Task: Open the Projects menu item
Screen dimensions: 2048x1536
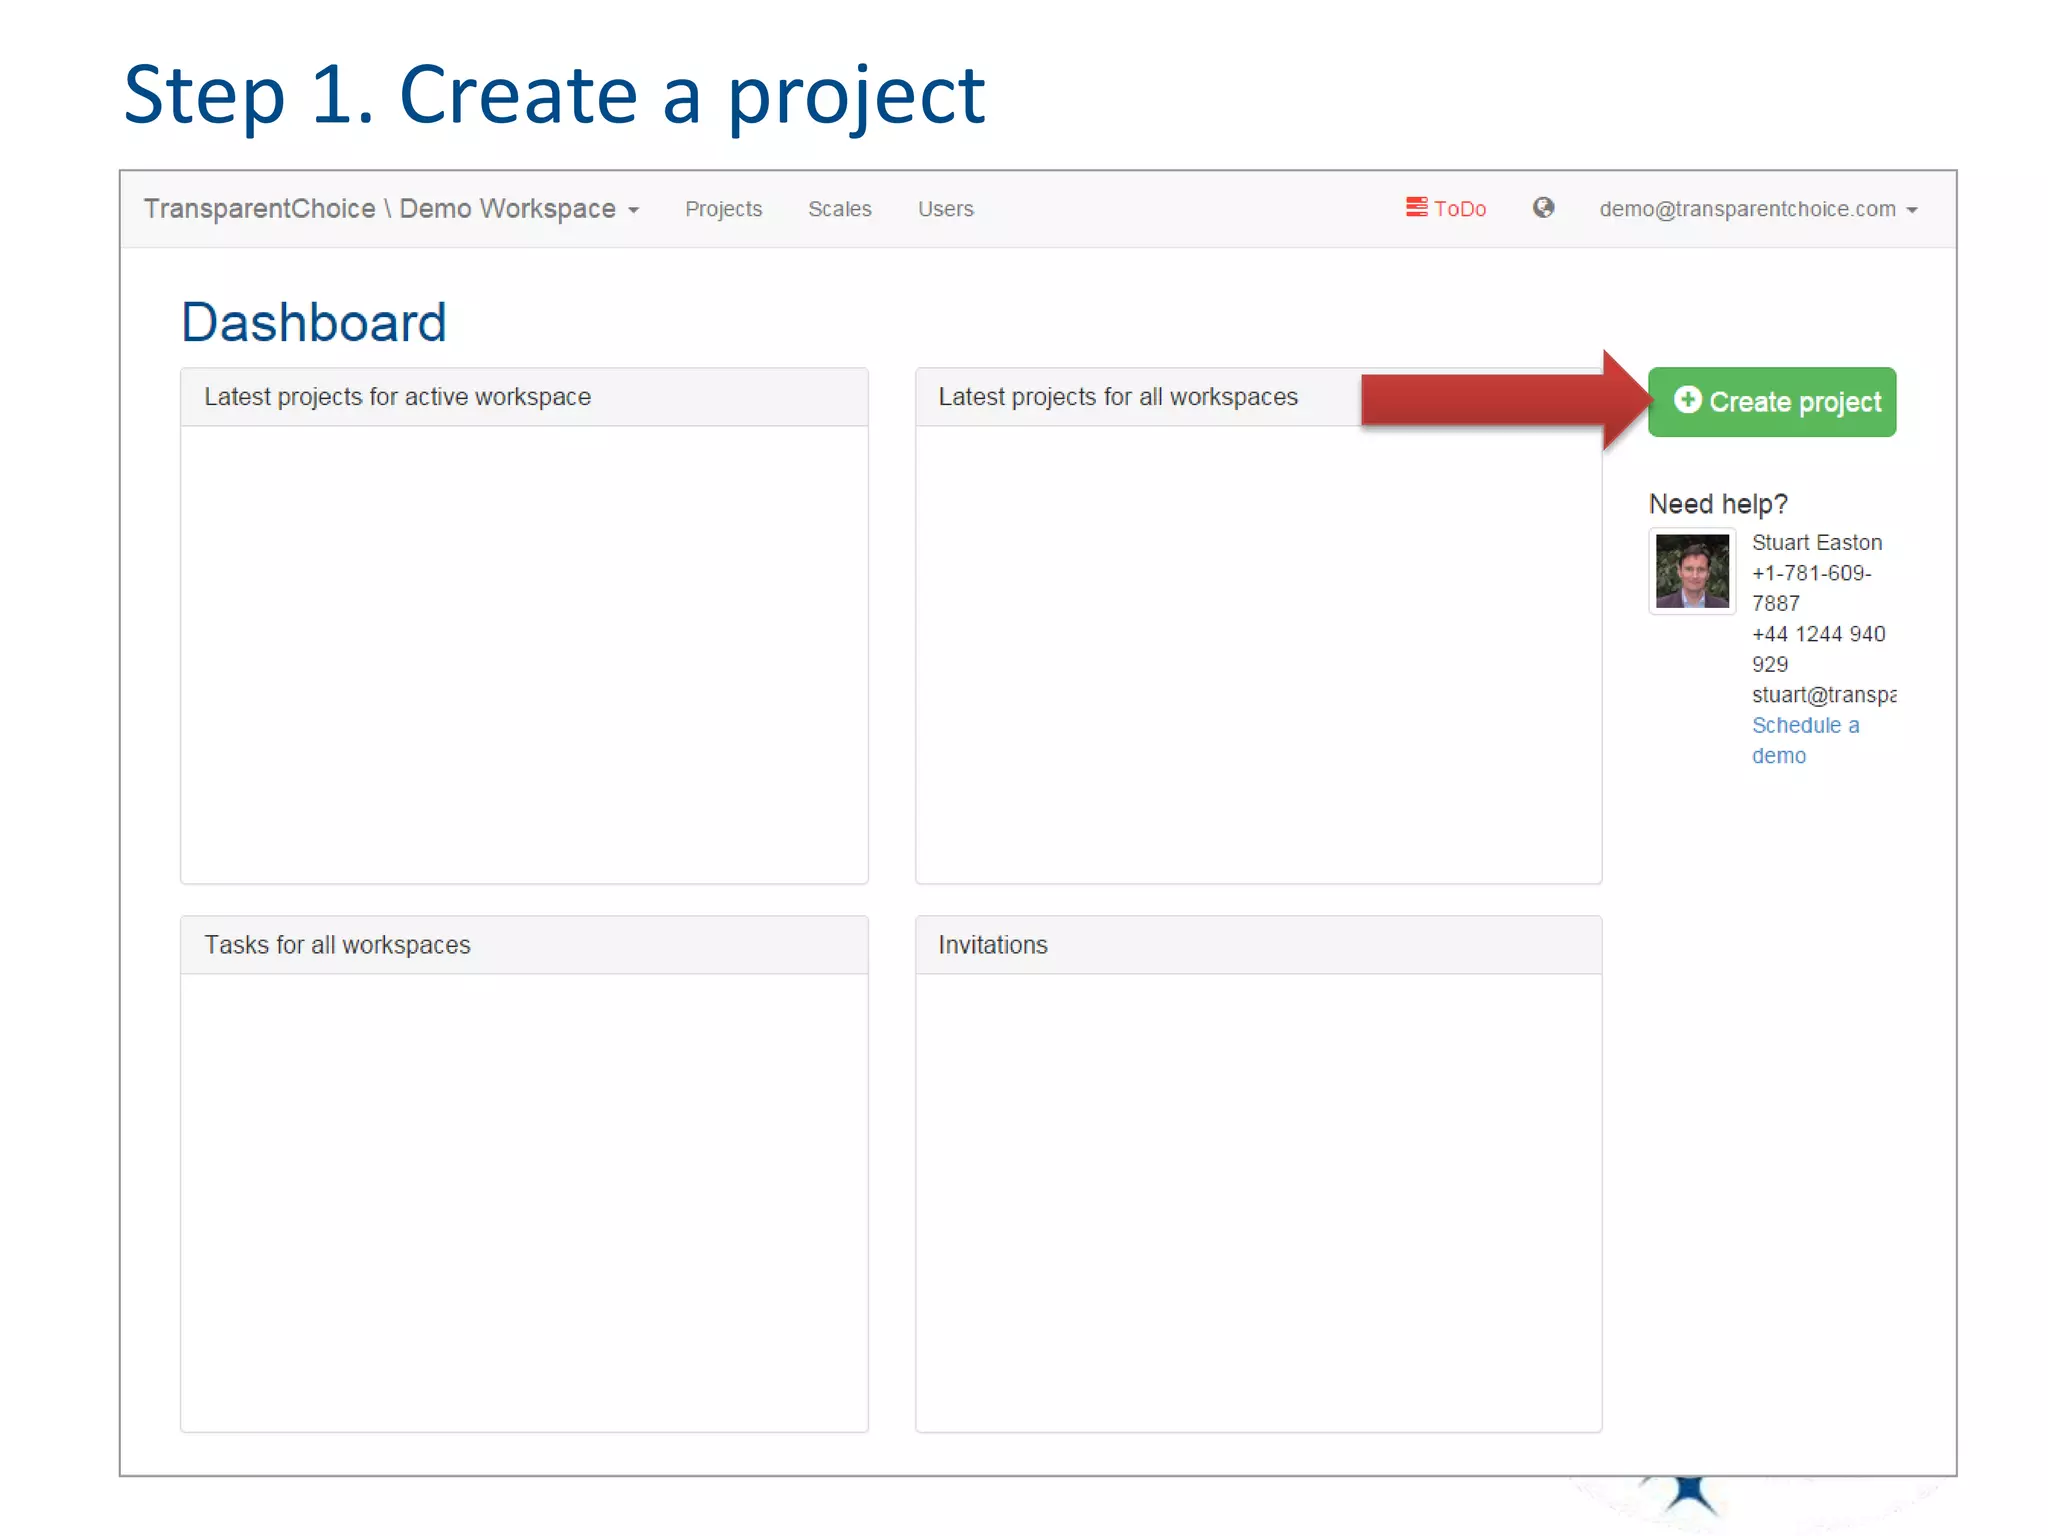Action: (x=723, y=209)
